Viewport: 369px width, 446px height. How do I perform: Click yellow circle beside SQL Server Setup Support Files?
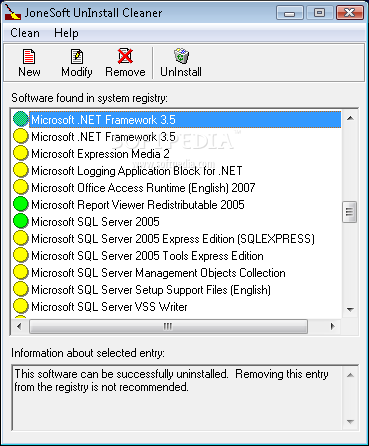(x=21, y=289)
